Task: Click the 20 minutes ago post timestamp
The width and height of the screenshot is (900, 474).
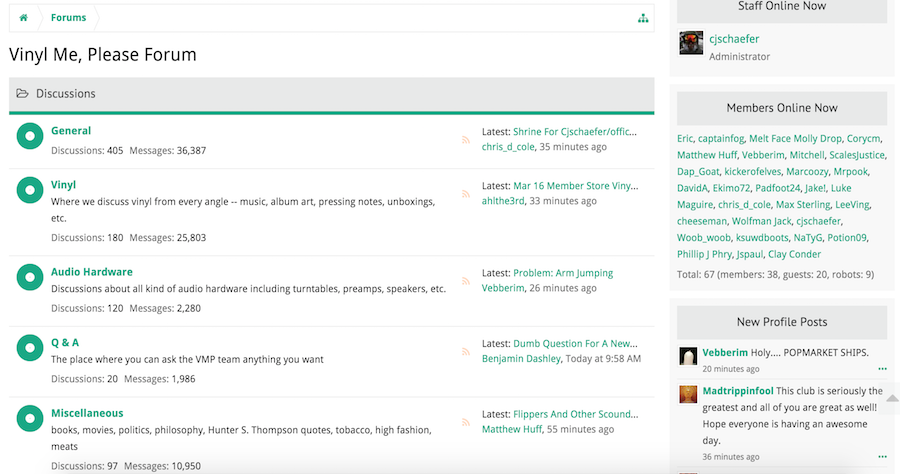Action: tap(731, 369)
